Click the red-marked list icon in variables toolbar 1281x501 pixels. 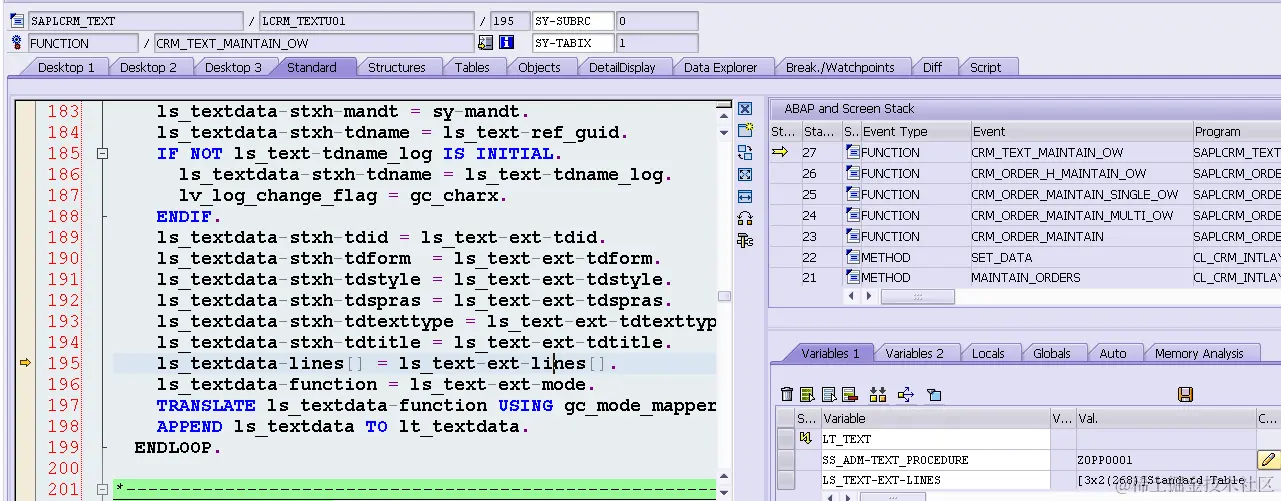click(850, 395)
